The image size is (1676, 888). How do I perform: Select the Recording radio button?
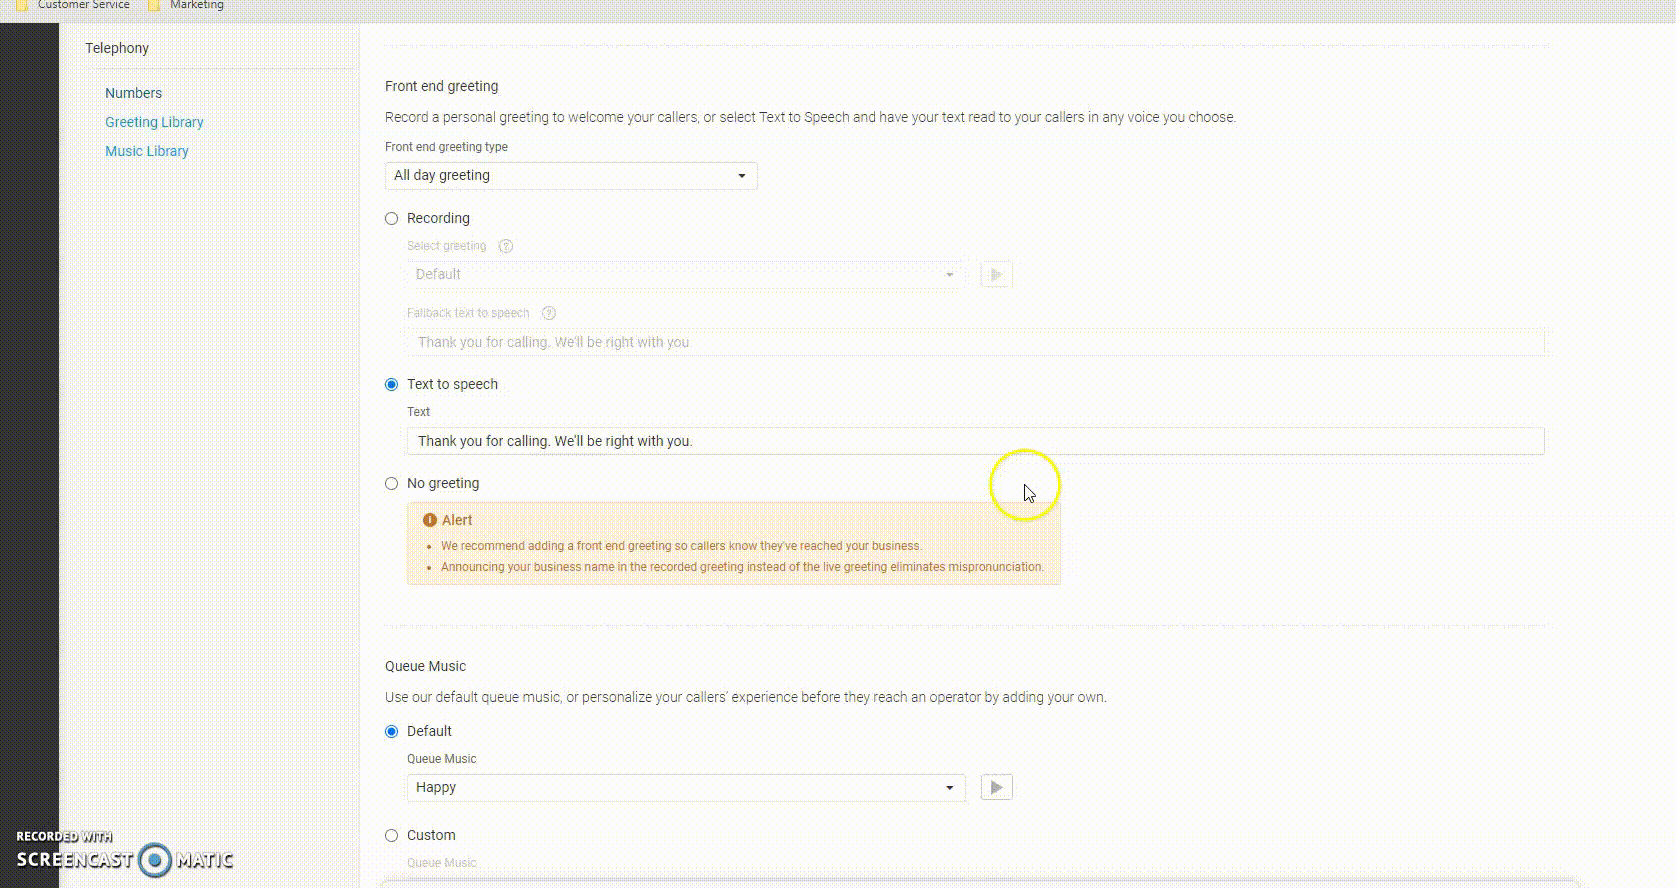[x=392, y=219]
